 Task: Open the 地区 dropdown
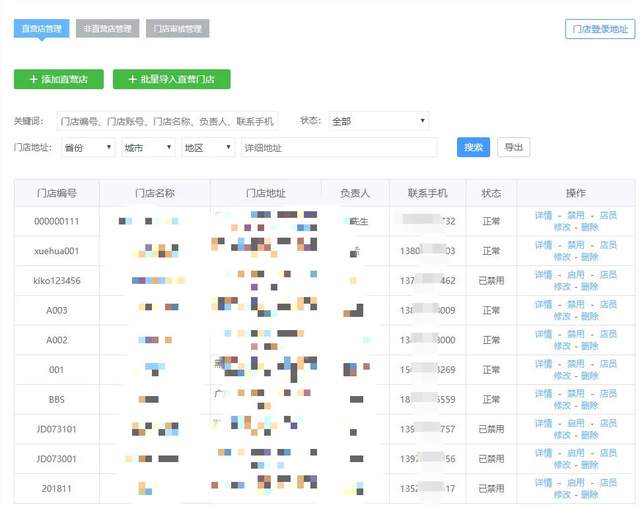coord(208,148)
